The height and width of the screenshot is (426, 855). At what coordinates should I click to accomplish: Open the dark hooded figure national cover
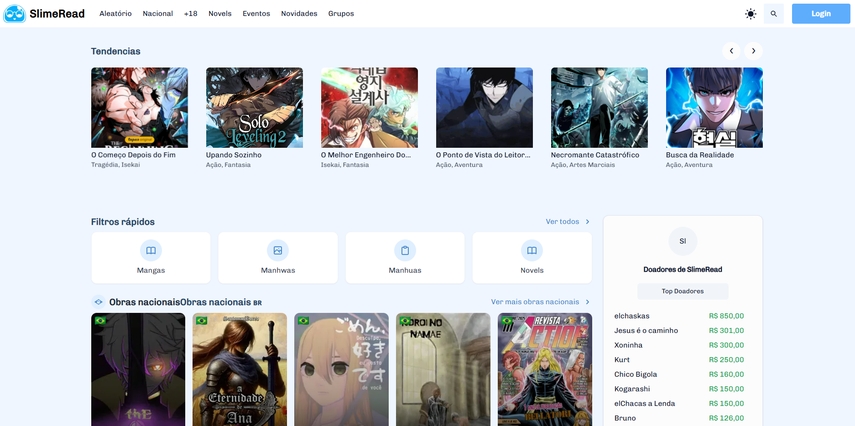pos(138,369)
